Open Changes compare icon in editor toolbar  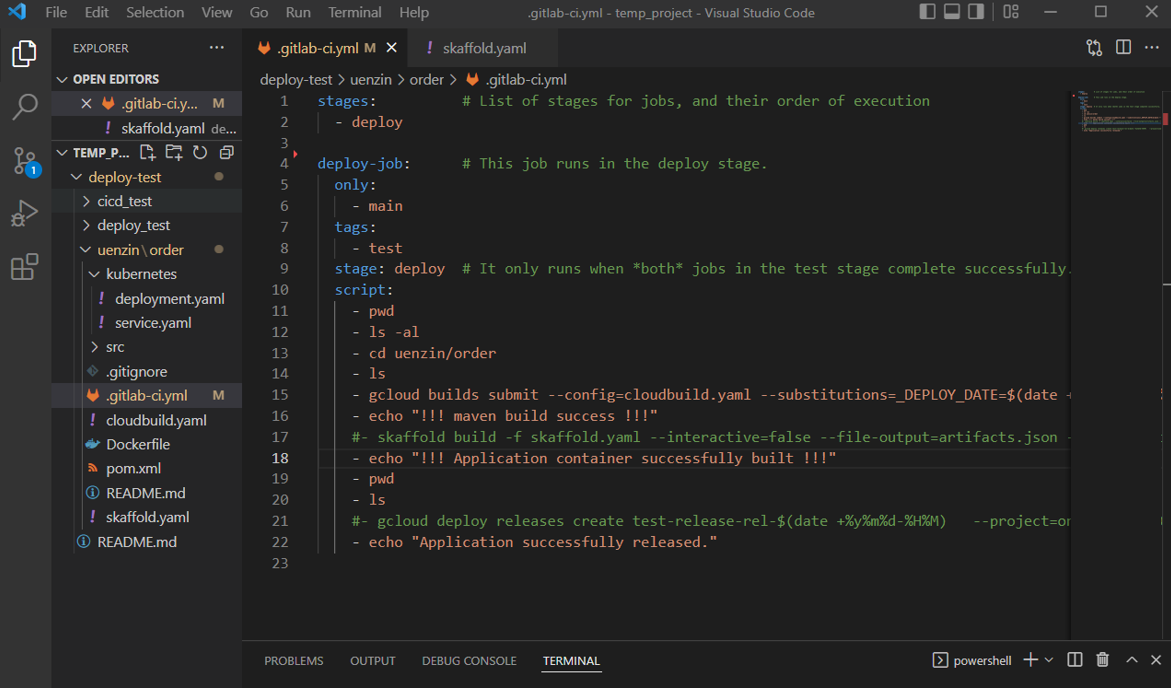(1094, 48)
